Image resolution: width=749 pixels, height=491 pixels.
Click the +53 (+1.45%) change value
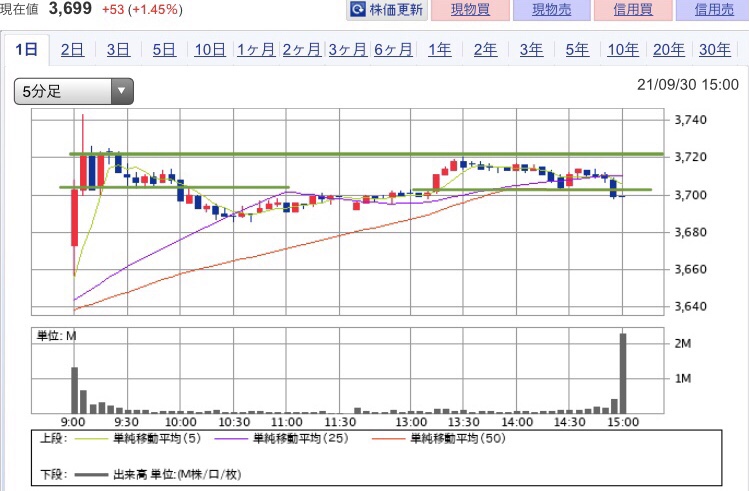142,10
